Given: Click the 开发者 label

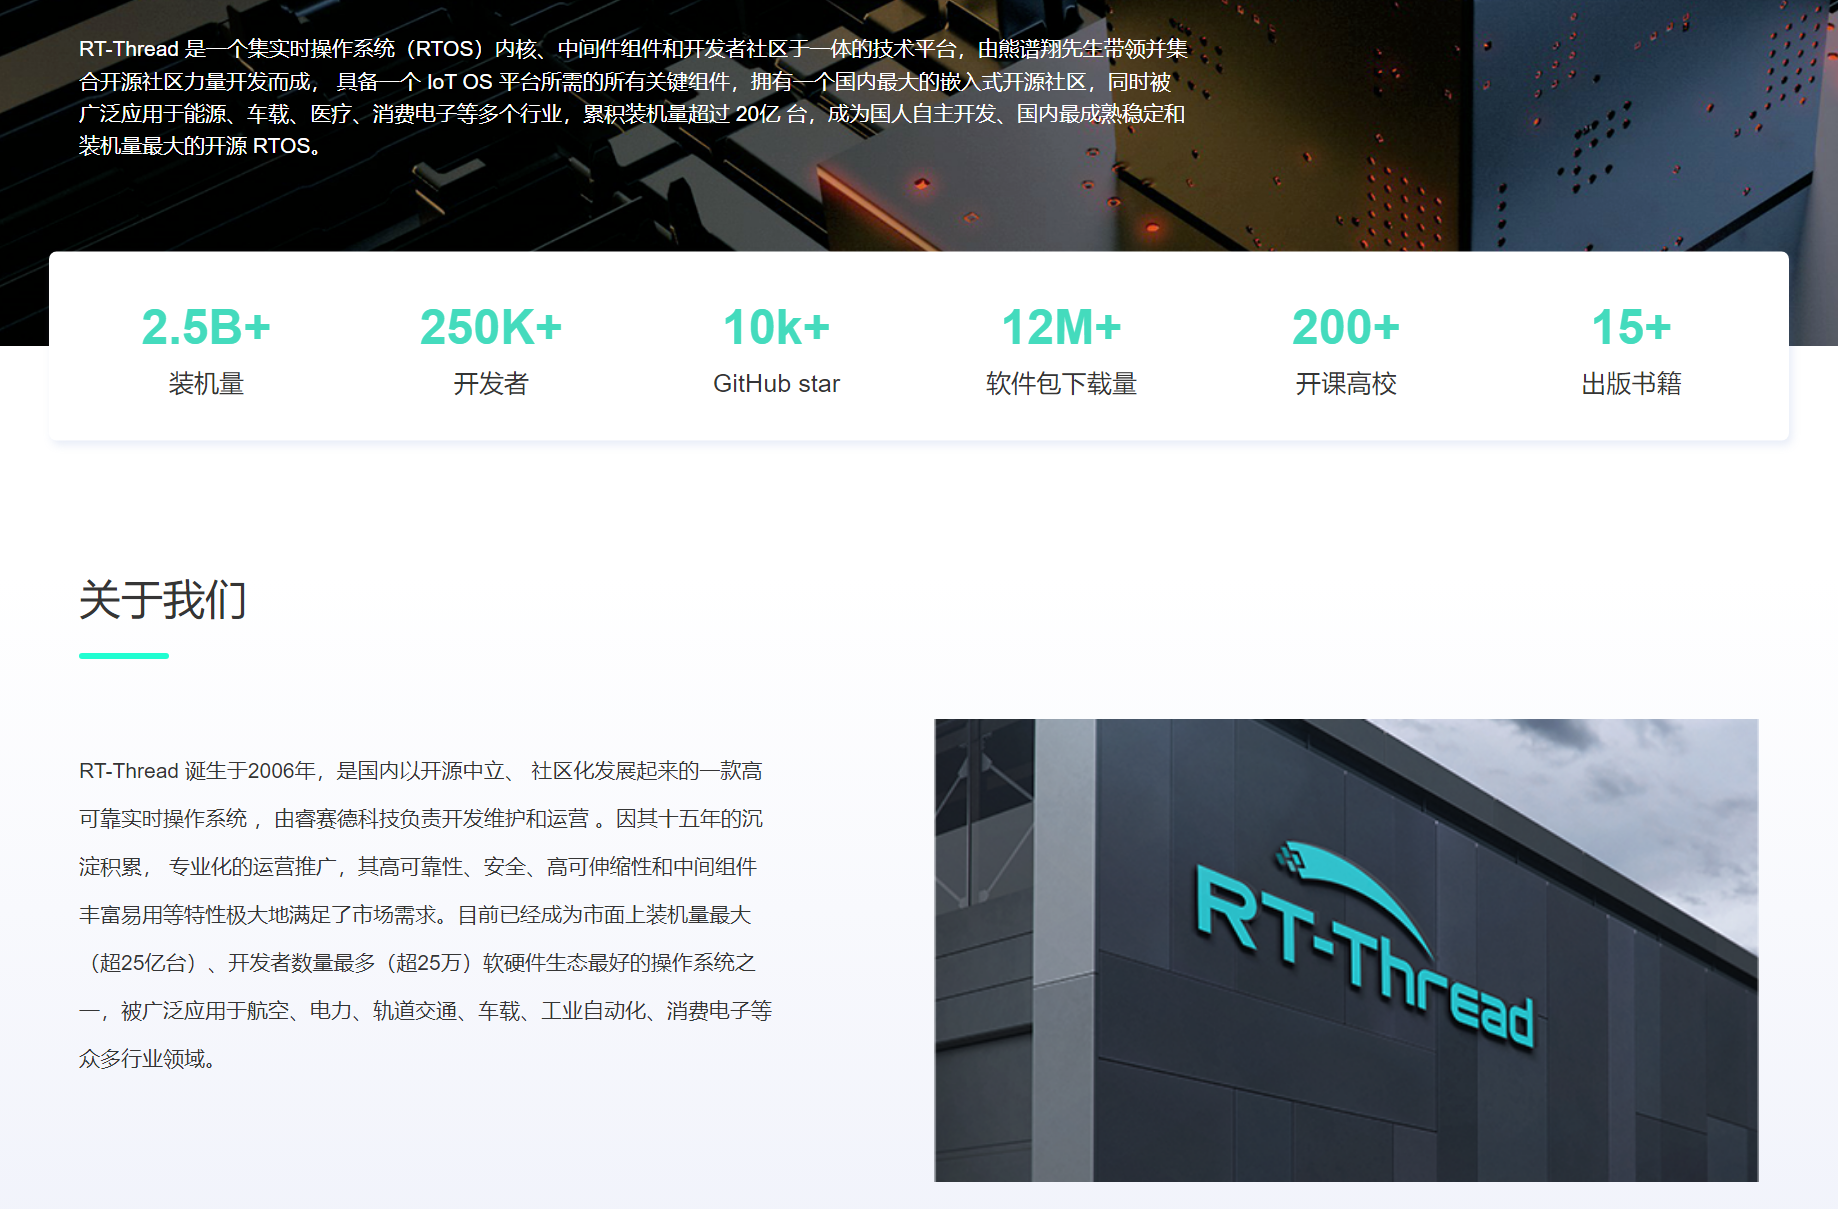Looking at the screenshot, I should (x=491, y=383).
